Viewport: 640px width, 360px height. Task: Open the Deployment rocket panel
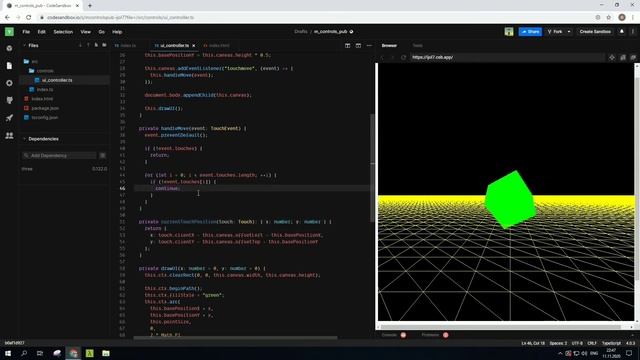pyautogui.click(x=9, y=118)
